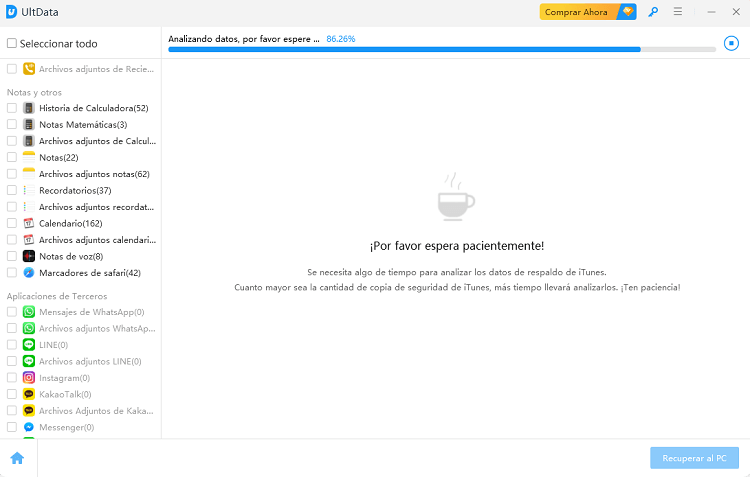Tick the Seleccionar todo checkbox
The height and width of the screenshot is (477, 750).
pos(11,44)
